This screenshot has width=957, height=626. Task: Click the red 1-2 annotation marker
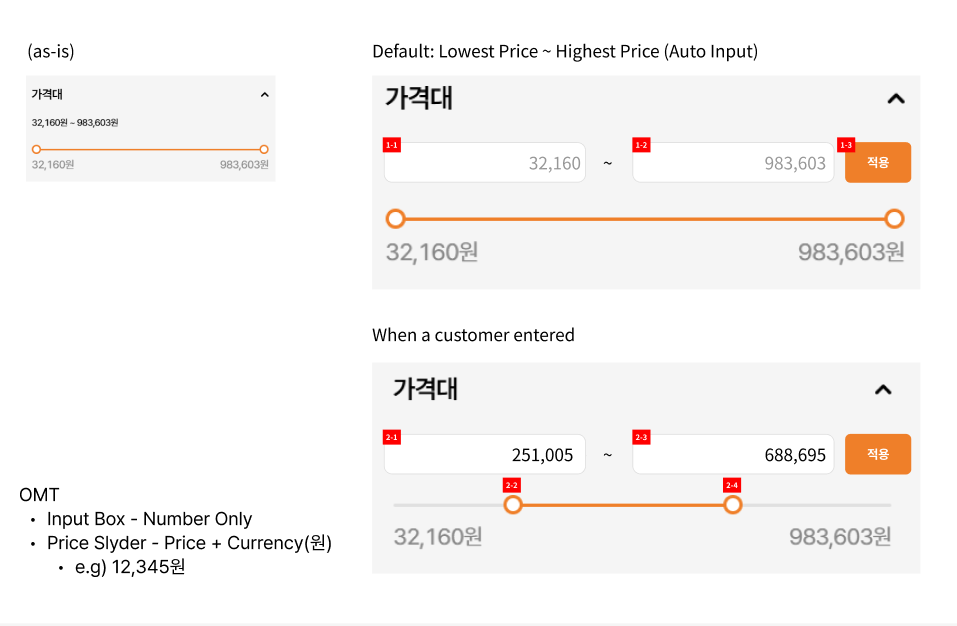click(641, 145)
